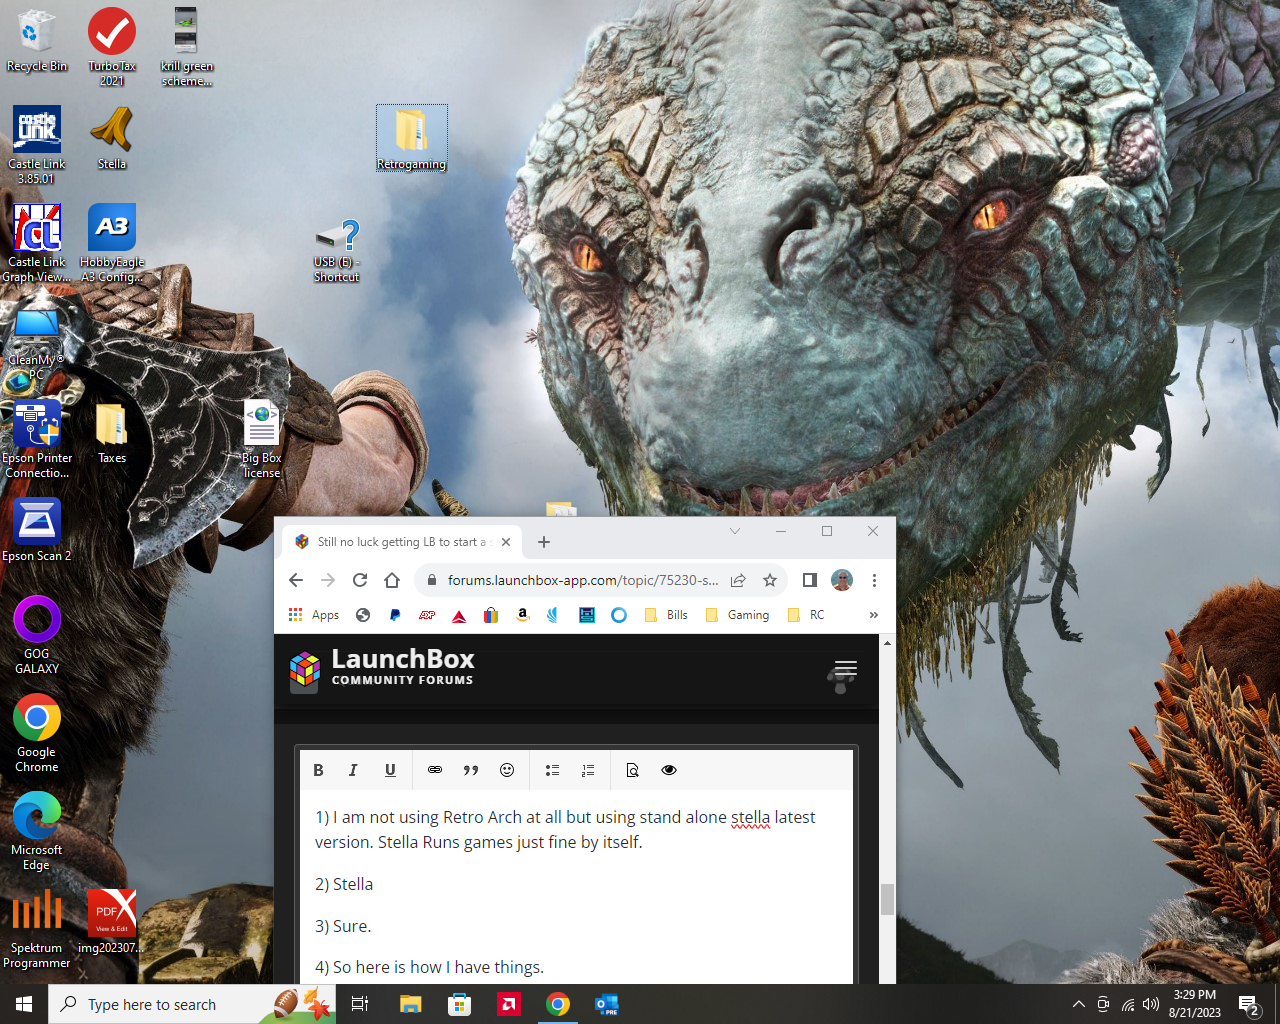
Task: Select the Epson Scan 2 desktop icon
Action: point(37,530)
